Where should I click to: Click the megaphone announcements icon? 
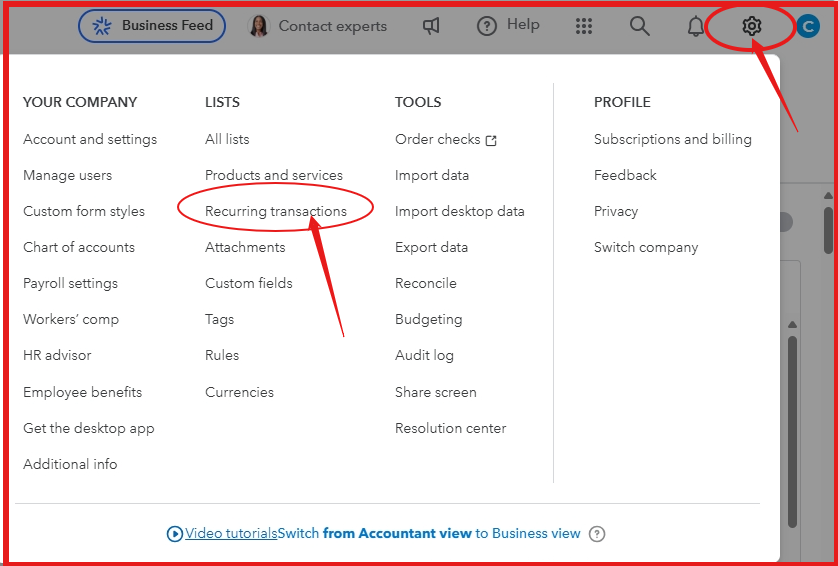[431, 26]
